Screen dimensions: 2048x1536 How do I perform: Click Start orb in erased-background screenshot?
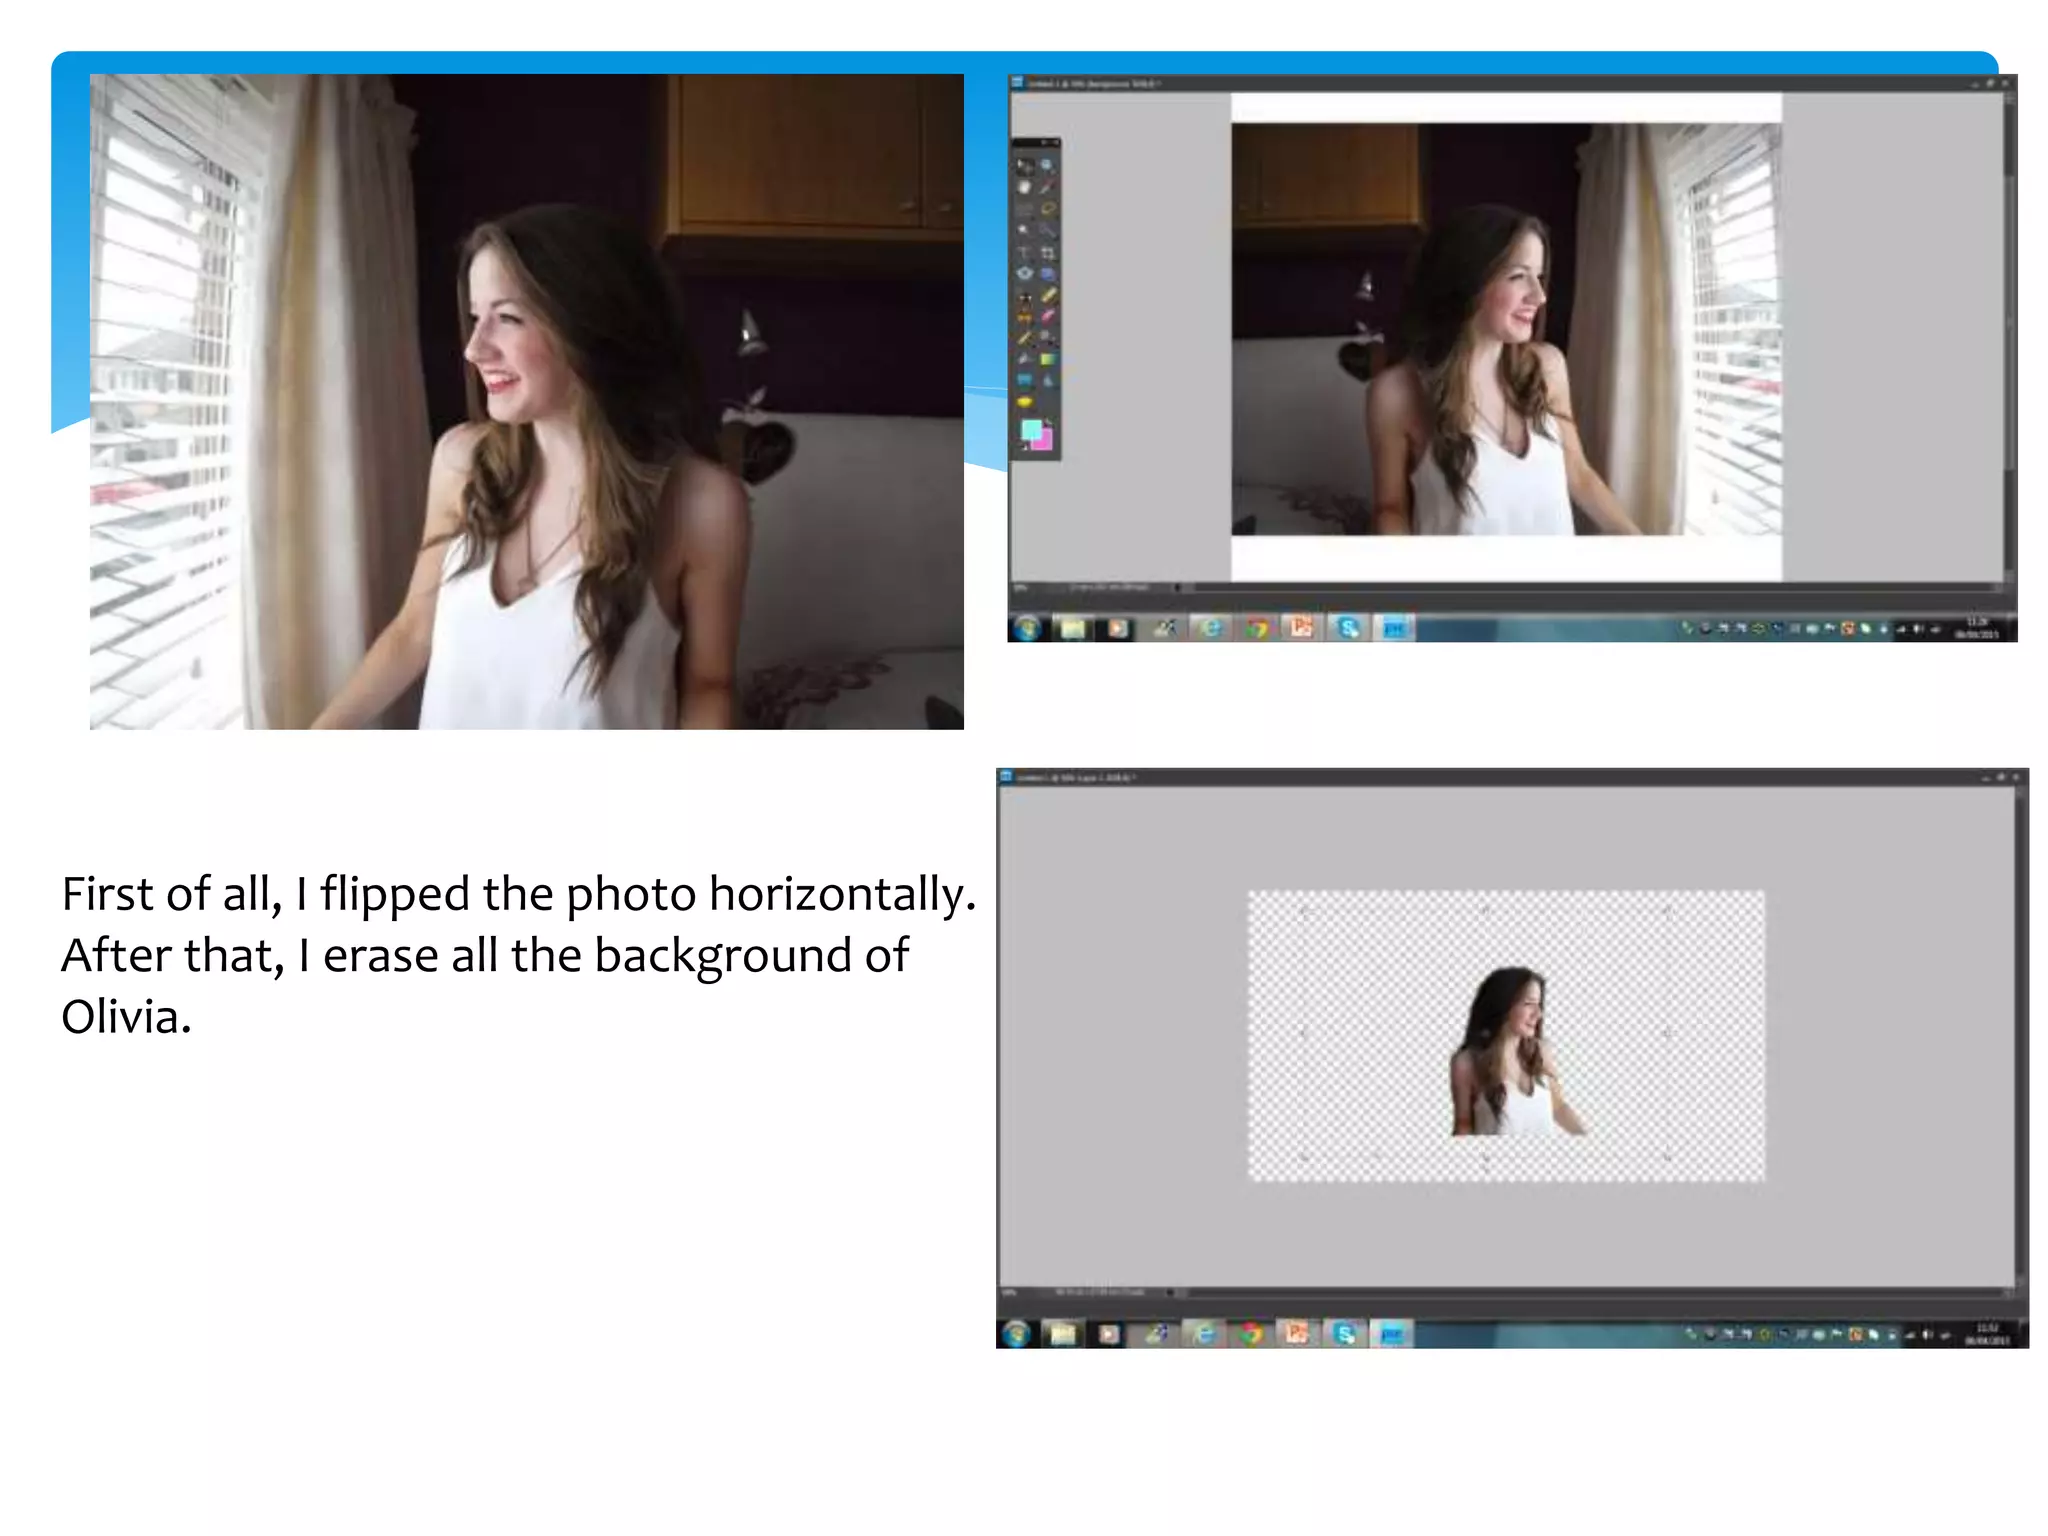tap(1017, 1333)
